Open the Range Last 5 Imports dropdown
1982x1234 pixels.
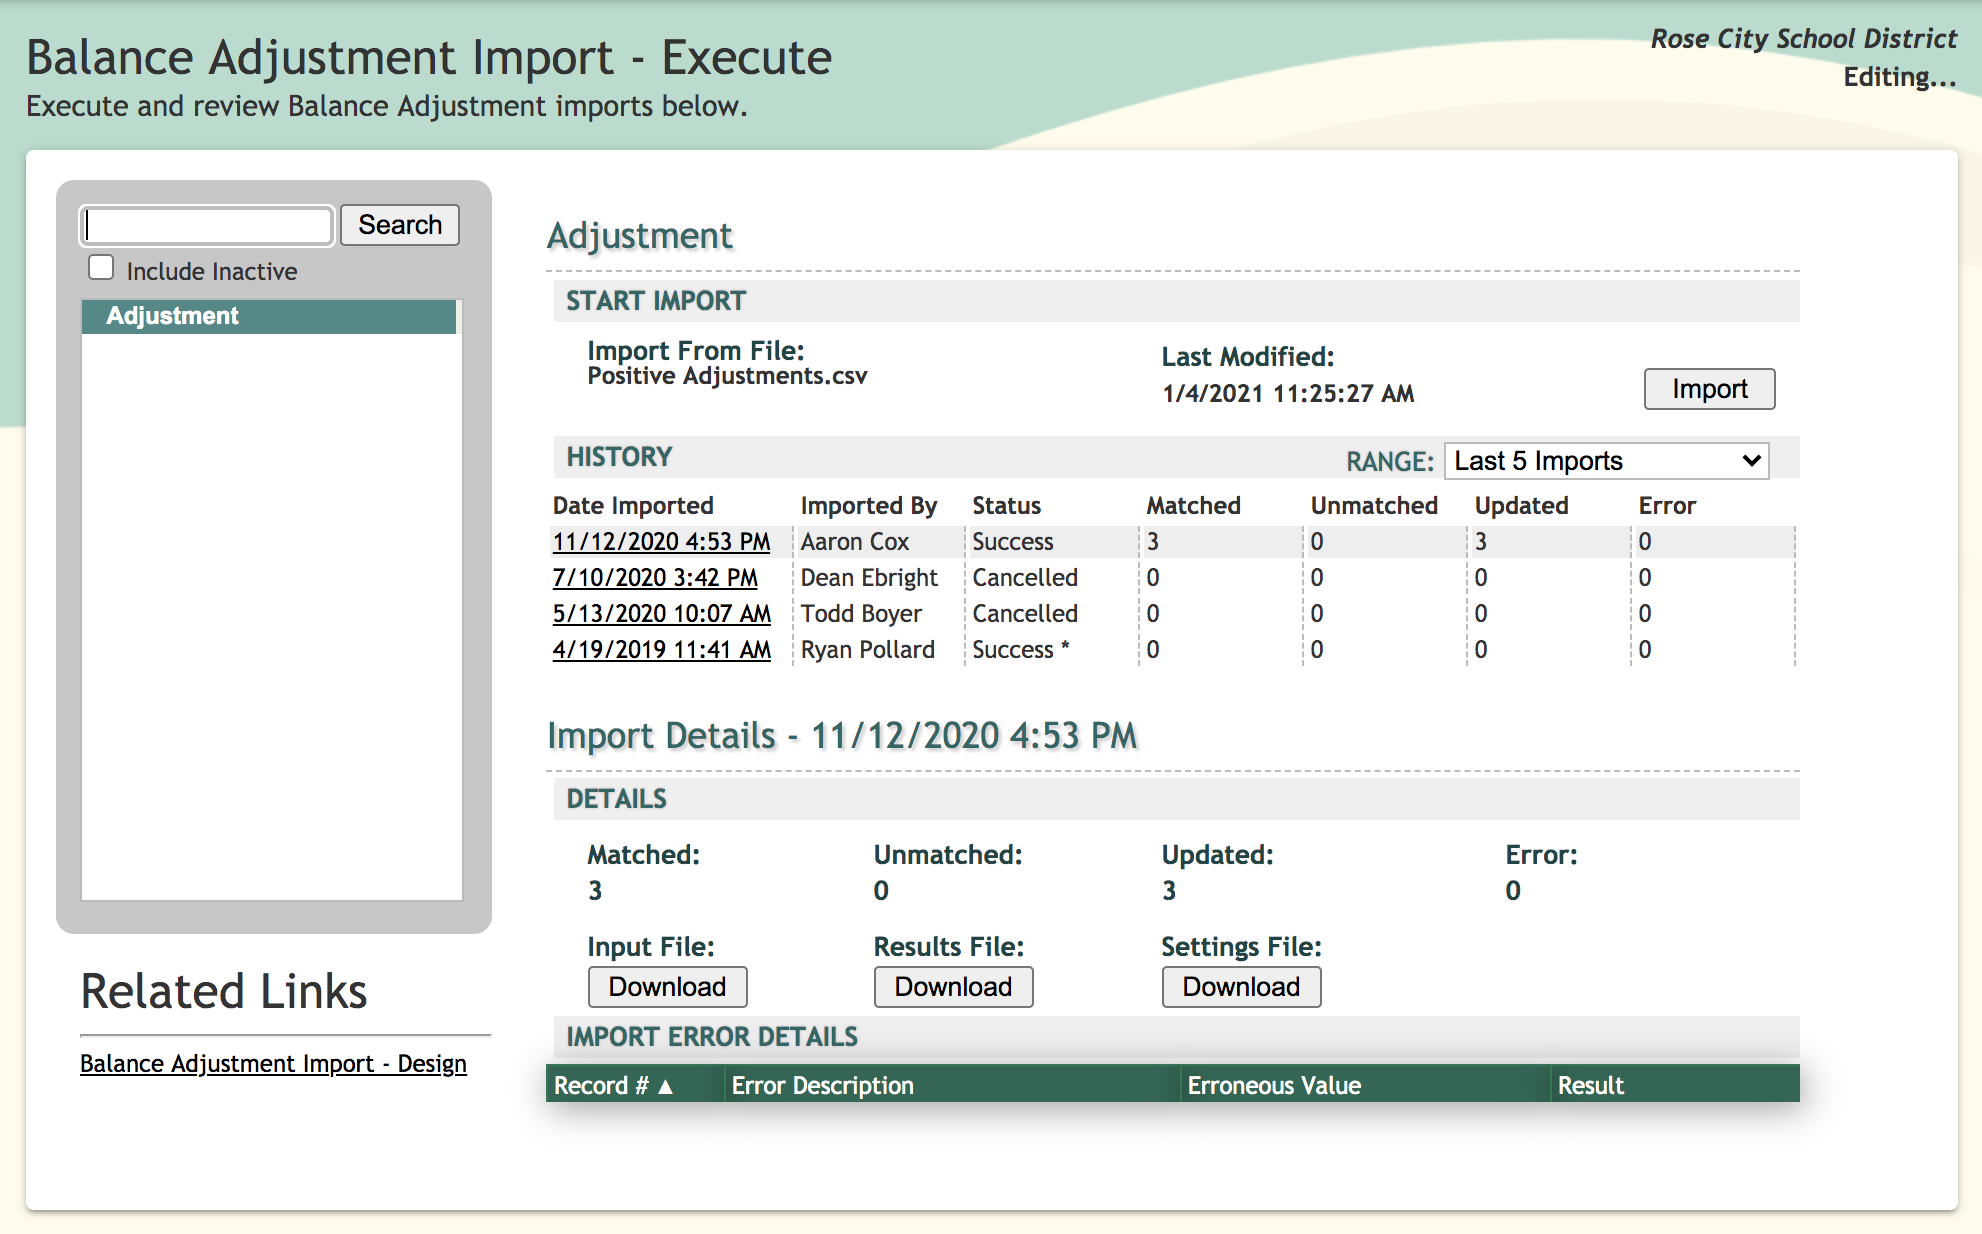tap(1605, 461)
